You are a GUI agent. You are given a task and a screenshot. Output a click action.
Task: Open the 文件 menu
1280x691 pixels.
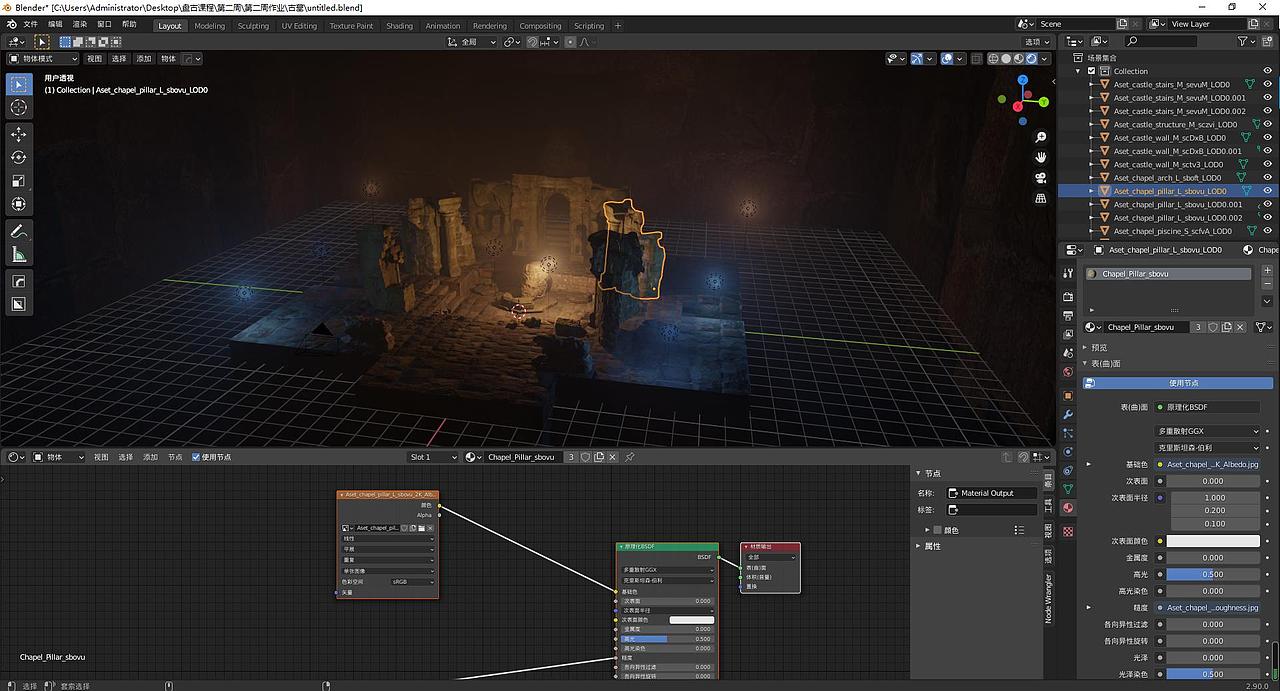point(30,24)
